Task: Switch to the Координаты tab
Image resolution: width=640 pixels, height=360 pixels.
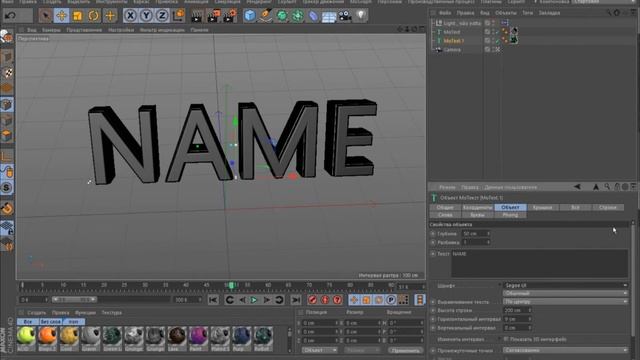Action: tap(478, 207)
